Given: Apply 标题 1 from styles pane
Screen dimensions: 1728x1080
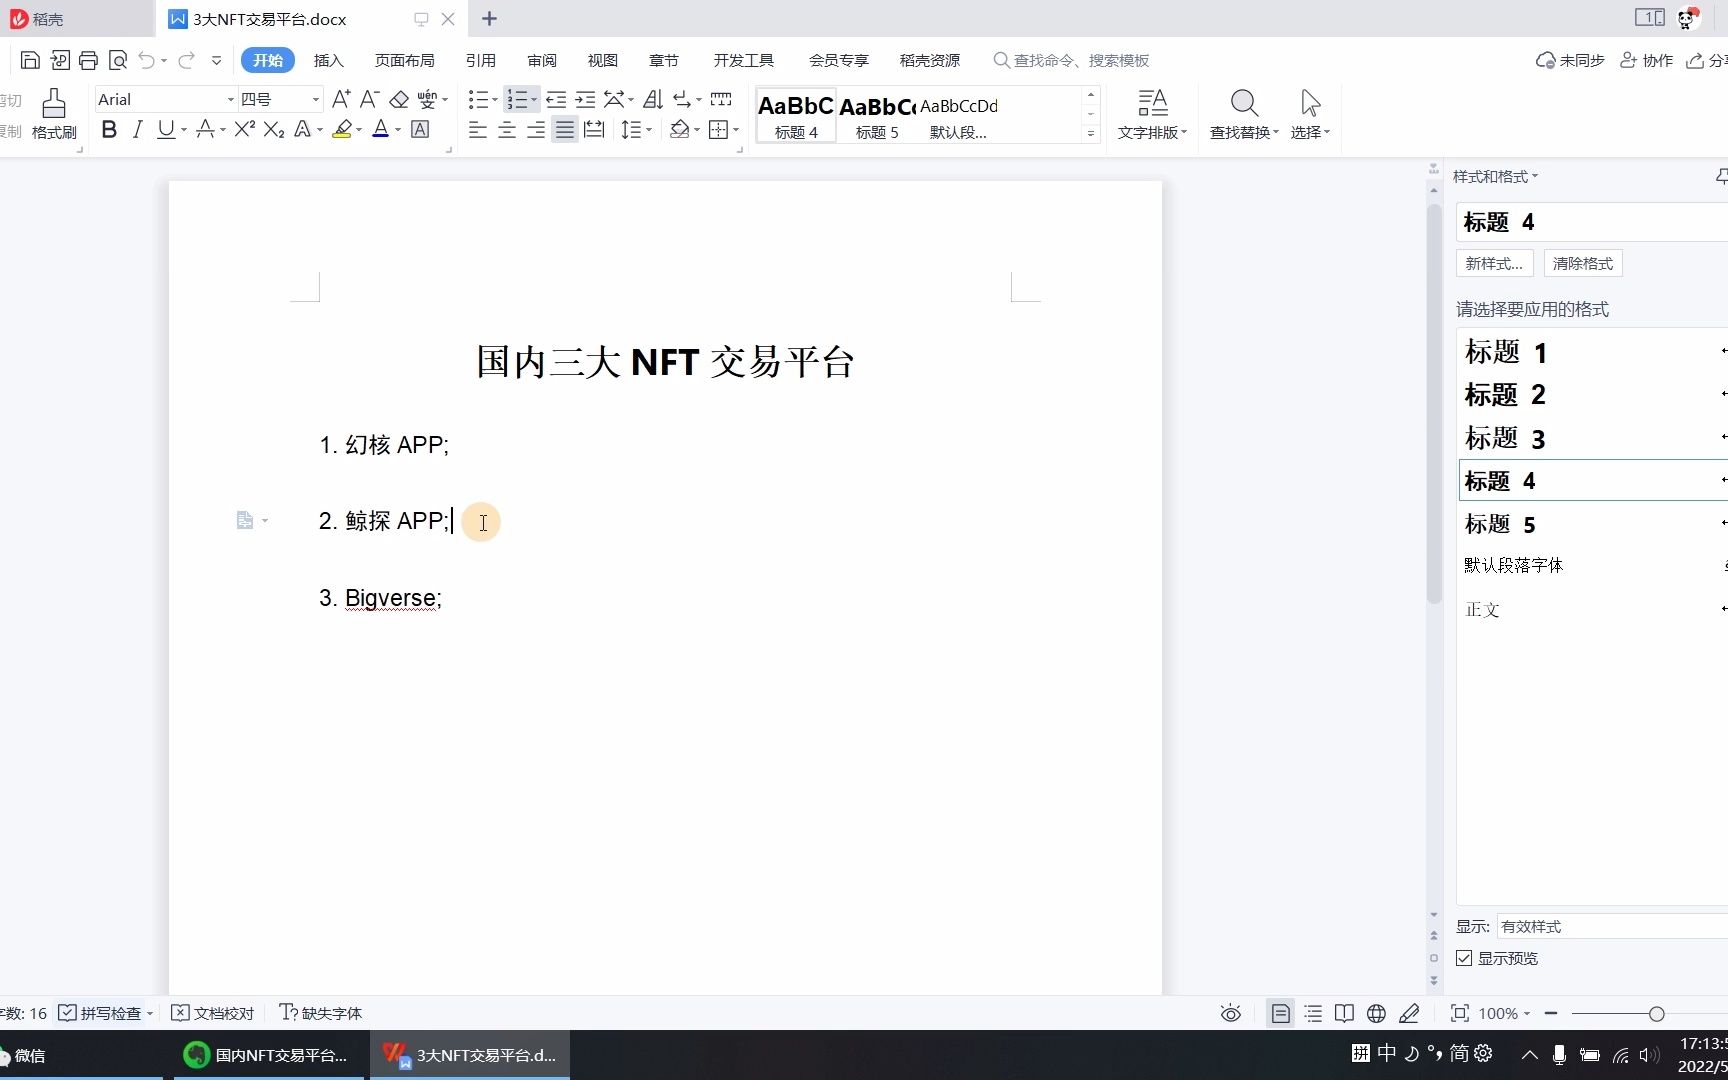Looking at the screenshot, I should click(1592, 352).
